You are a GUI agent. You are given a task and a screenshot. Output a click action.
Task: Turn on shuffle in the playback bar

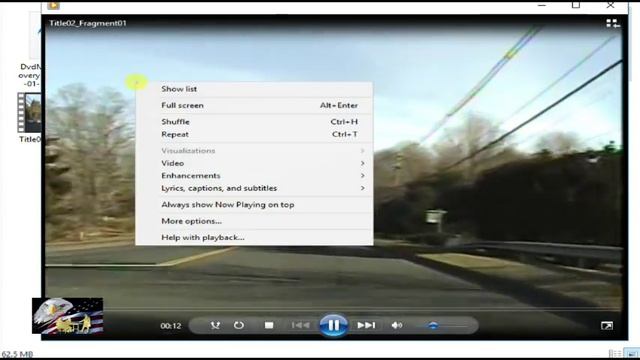coord(215,325)
